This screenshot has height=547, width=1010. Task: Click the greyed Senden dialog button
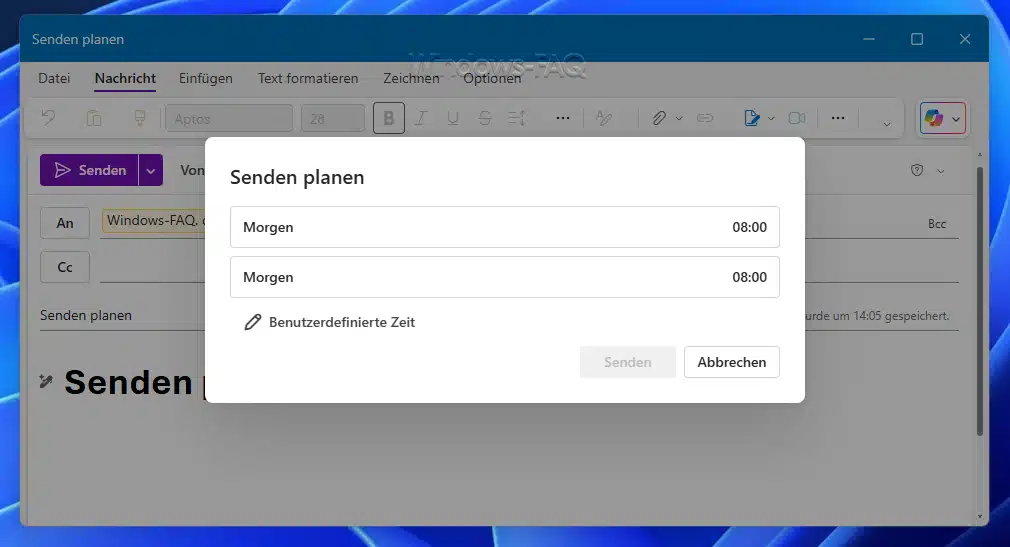[x=628, y=362]
